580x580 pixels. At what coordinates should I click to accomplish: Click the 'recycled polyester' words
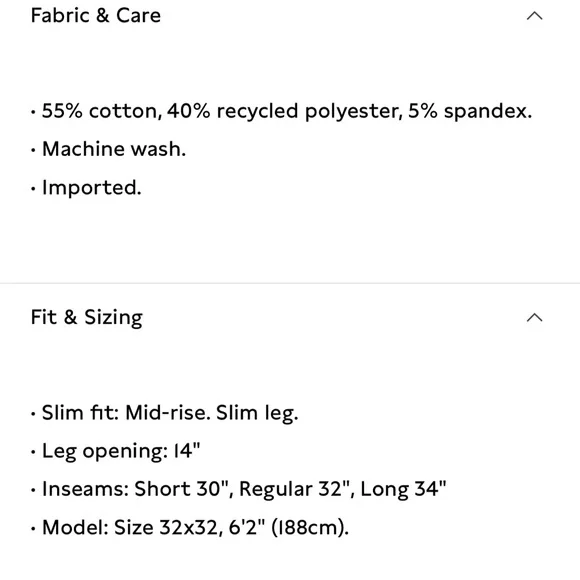click(x=308, y=111)
